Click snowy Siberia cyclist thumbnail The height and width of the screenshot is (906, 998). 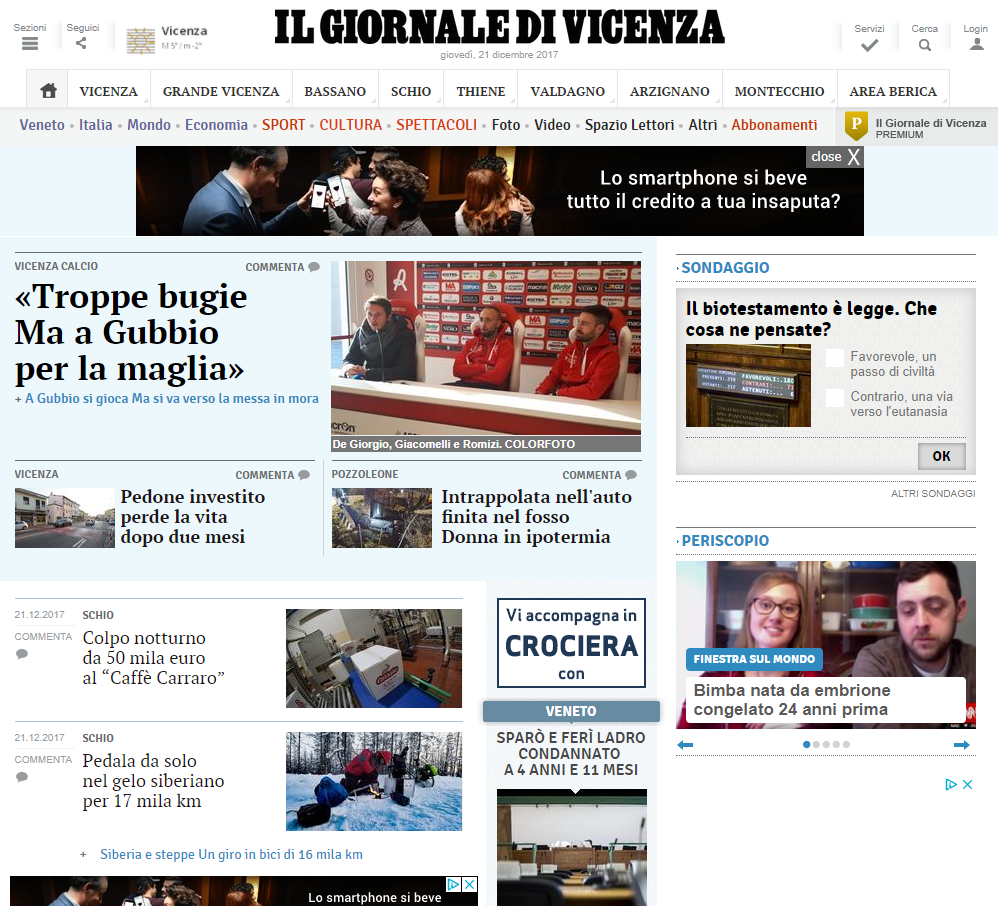pos(374,781)
